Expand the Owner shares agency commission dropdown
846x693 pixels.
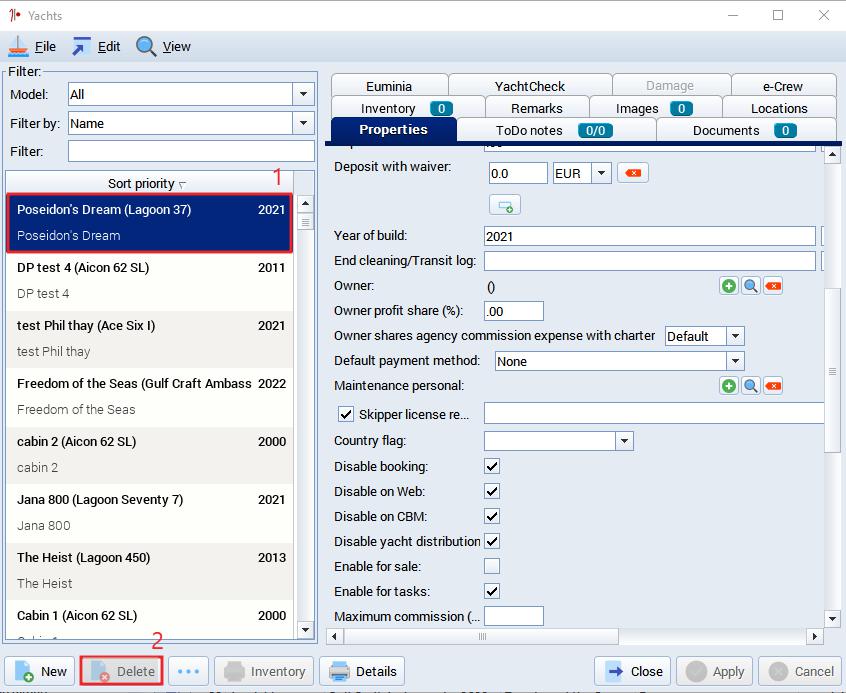tap(735, 336)
